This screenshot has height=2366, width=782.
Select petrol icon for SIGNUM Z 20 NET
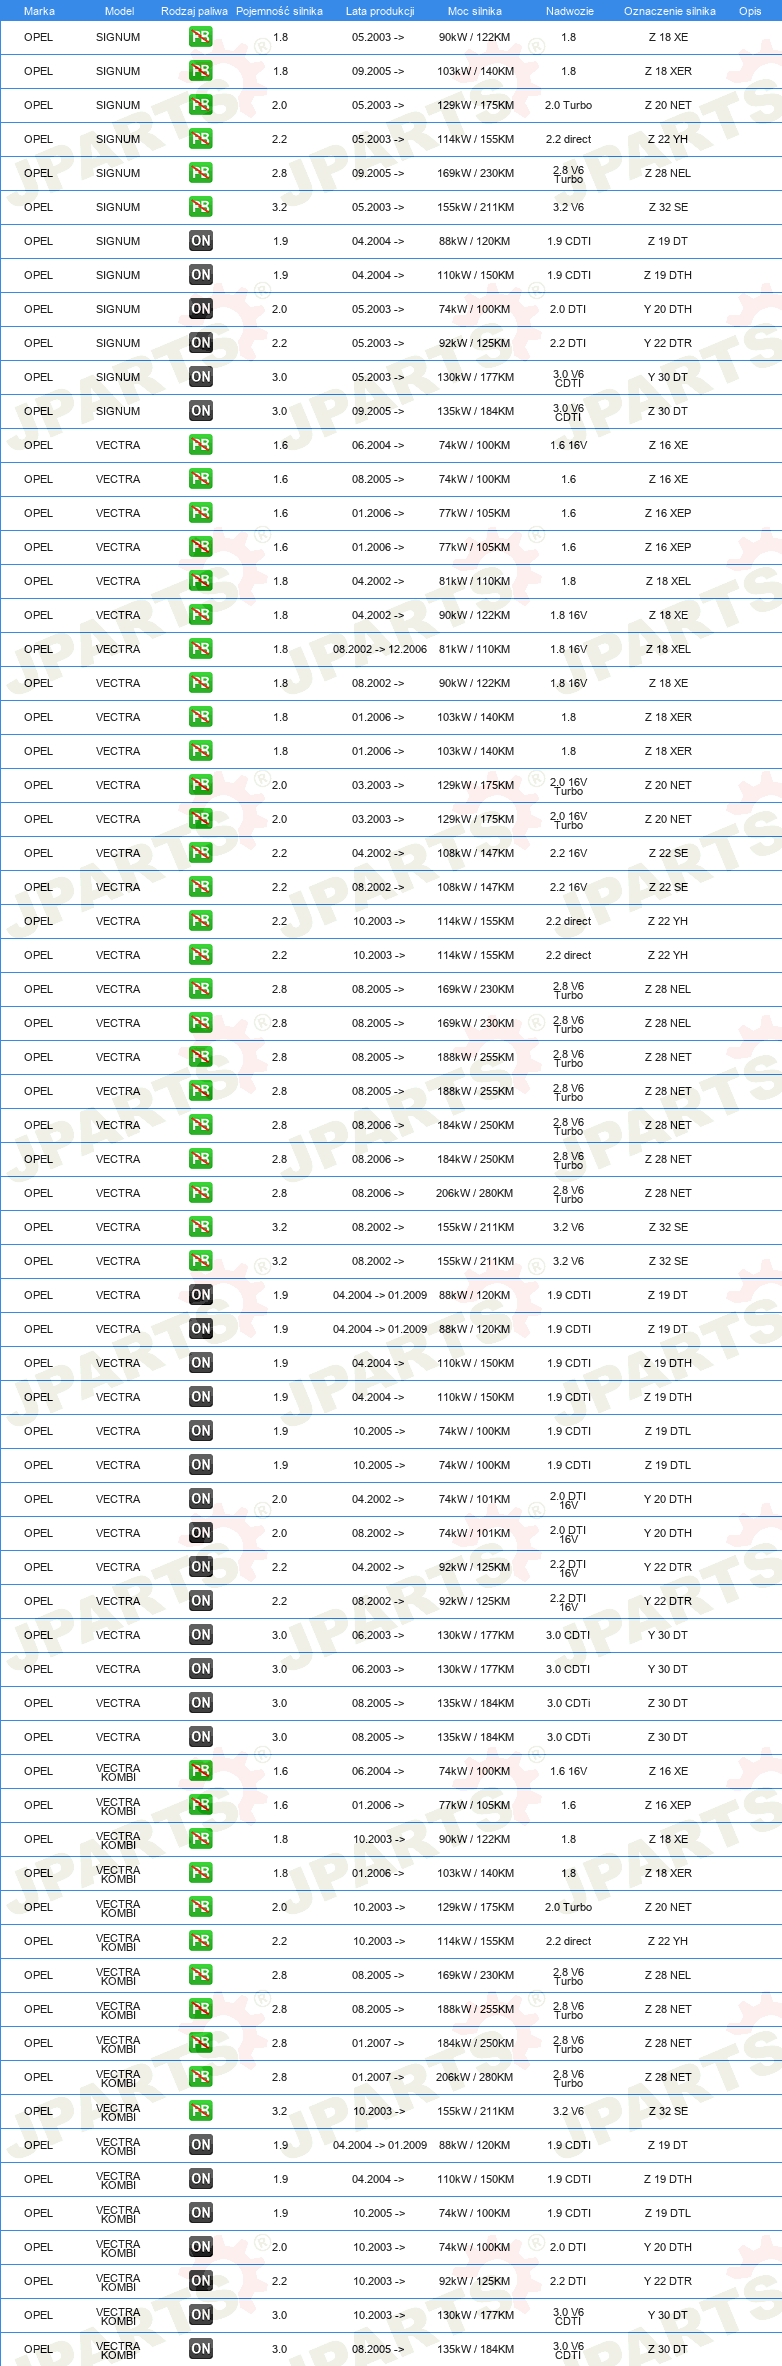pos(201,105)
